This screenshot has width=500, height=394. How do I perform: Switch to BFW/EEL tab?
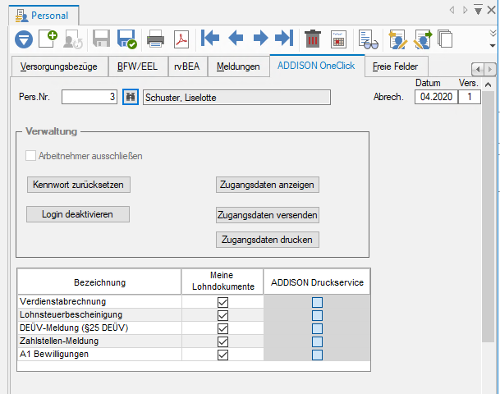pyautogui.click(x=138, y=67)
